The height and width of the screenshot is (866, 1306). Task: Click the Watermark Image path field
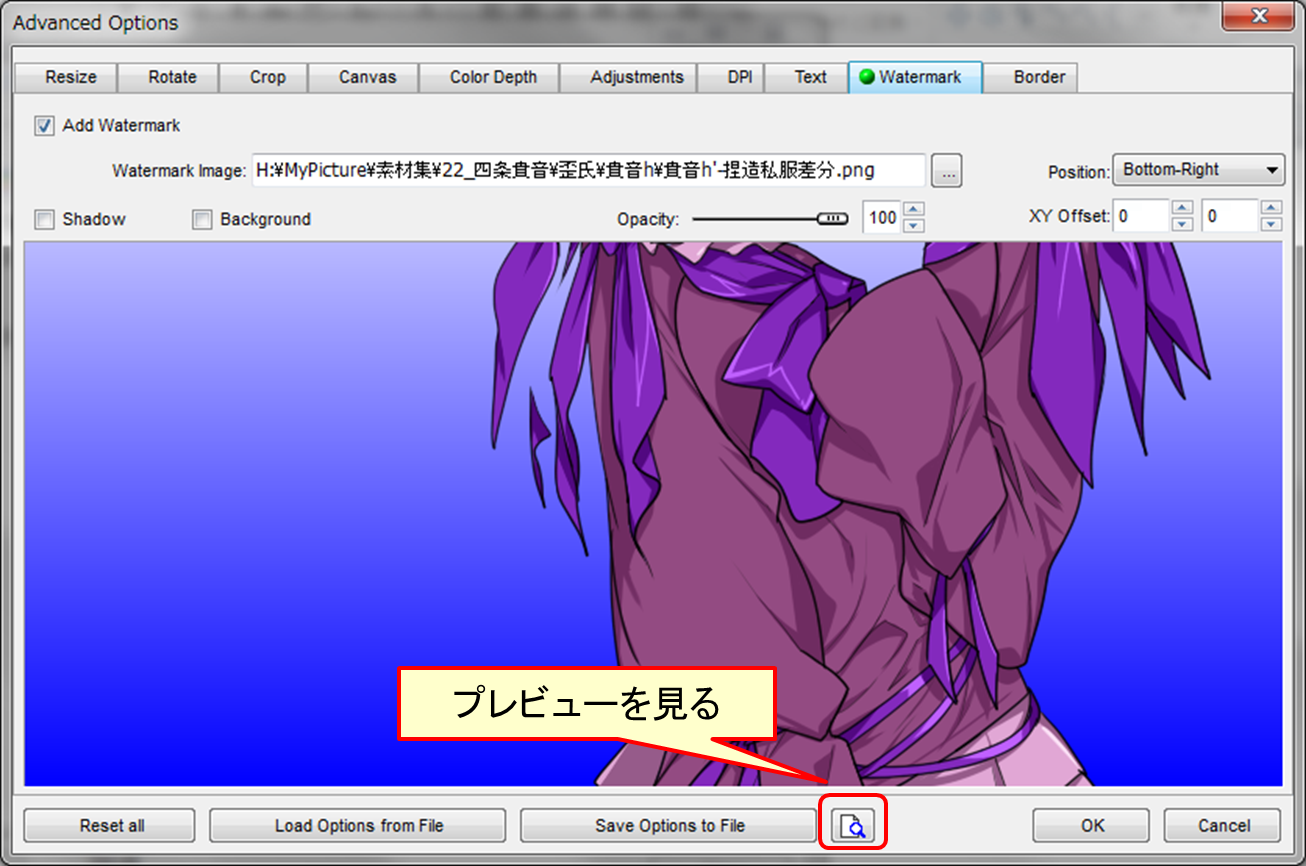(588, 171)
